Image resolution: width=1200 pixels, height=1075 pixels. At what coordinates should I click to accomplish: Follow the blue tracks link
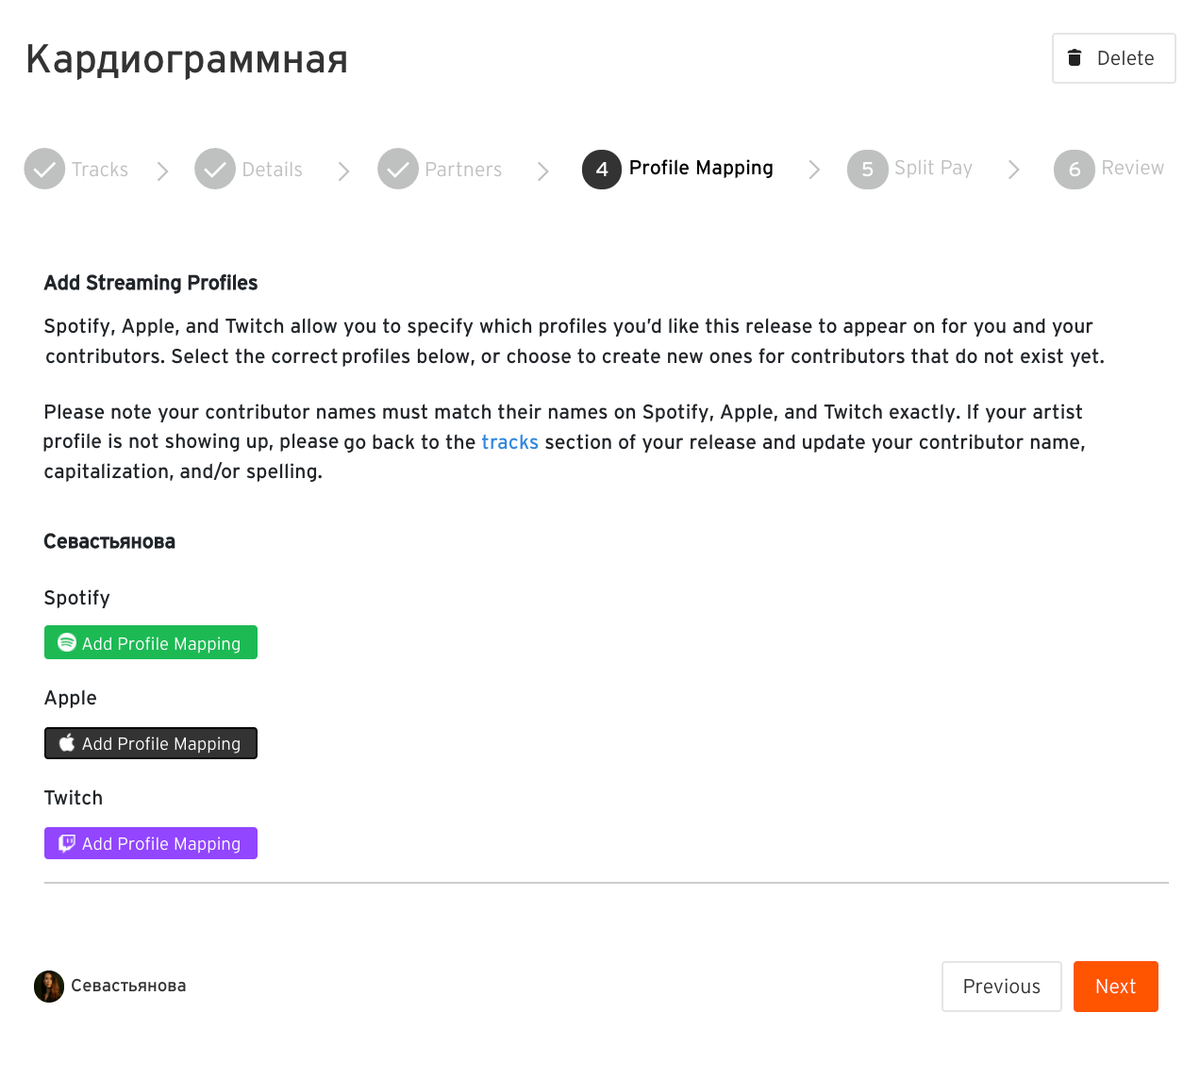[510, 442]
